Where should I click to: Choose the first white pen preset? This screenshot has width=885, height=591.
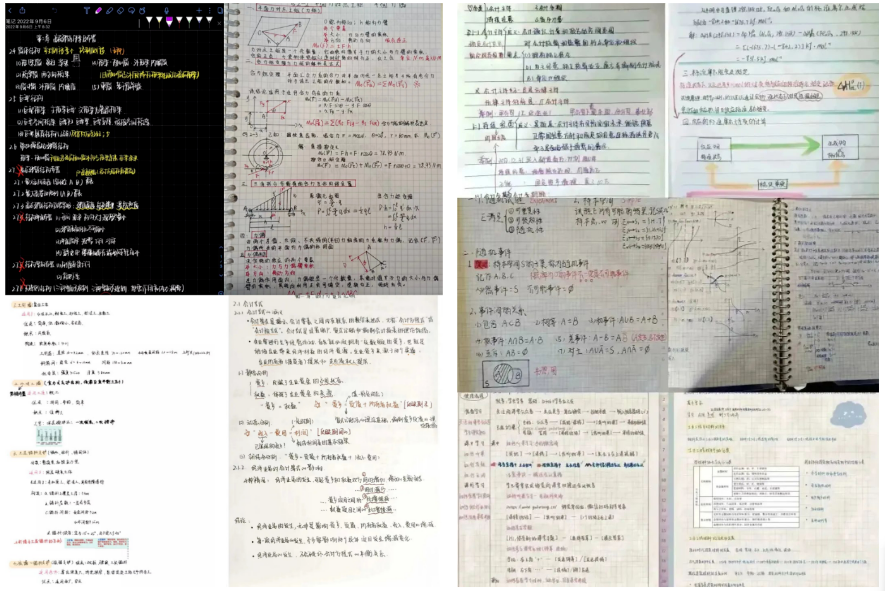tap(149, 21)
